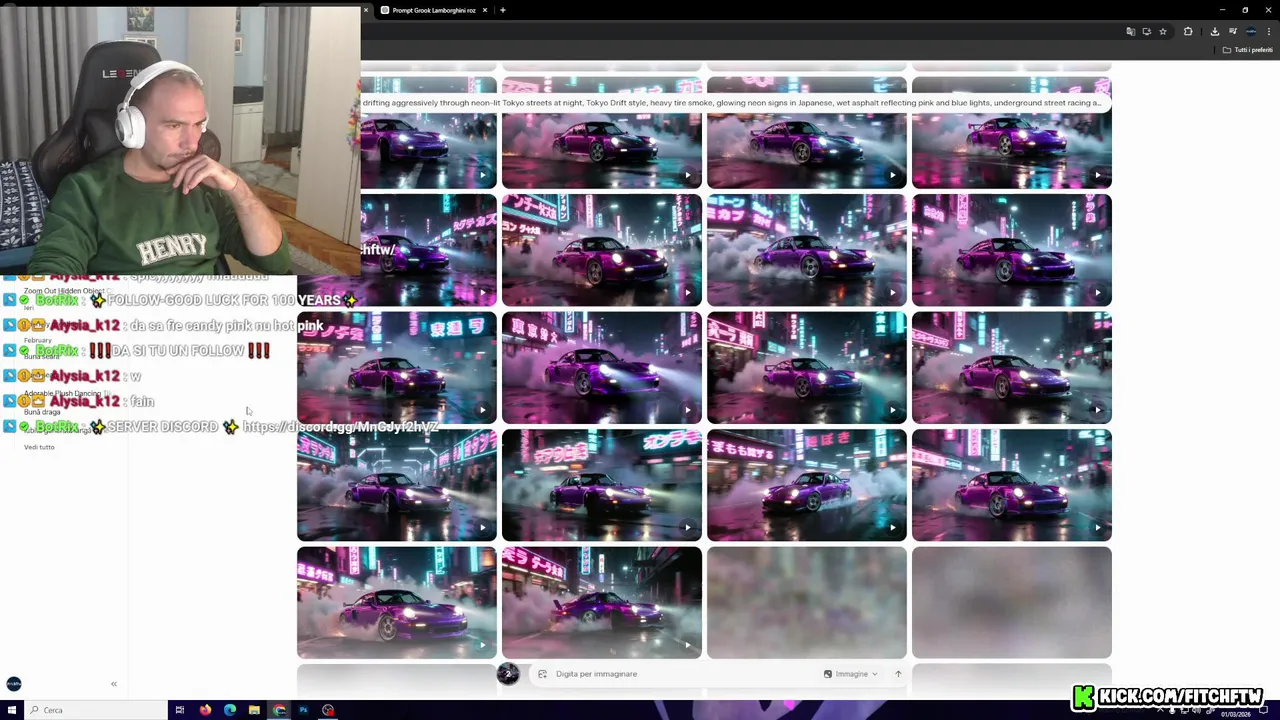Open the Bună draga conversation in sidebar
The height and width of the screenshot is (720, 1280).
point(42,412)
